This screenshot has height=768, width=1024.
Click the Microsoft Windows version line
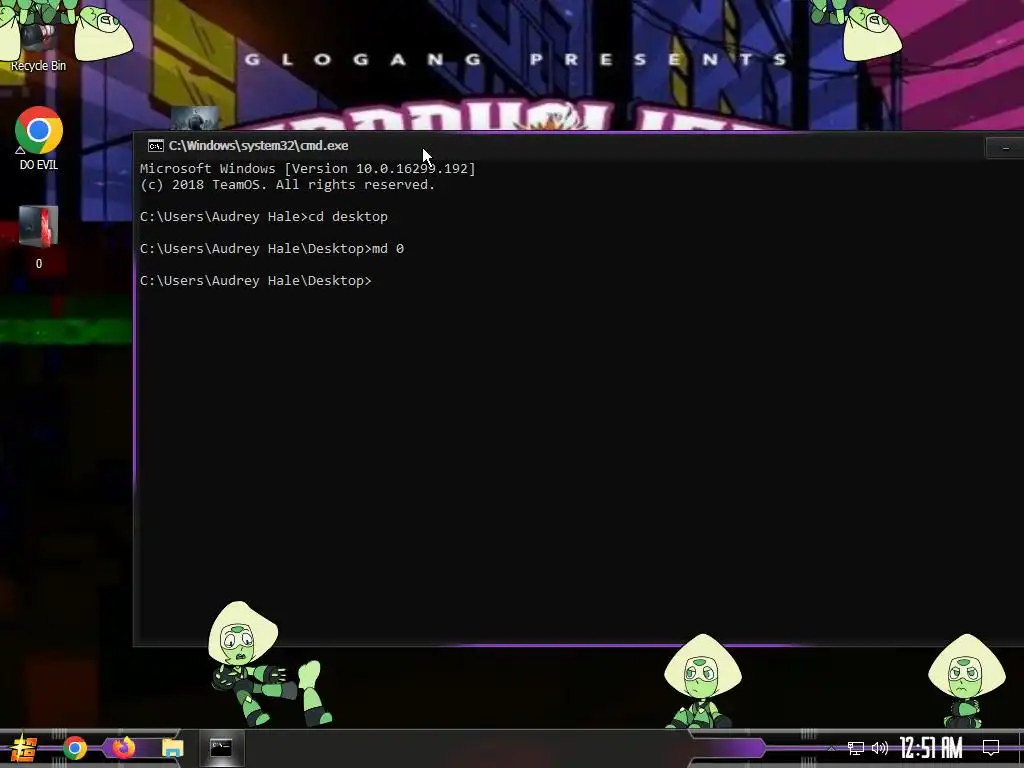coord(308,168)
